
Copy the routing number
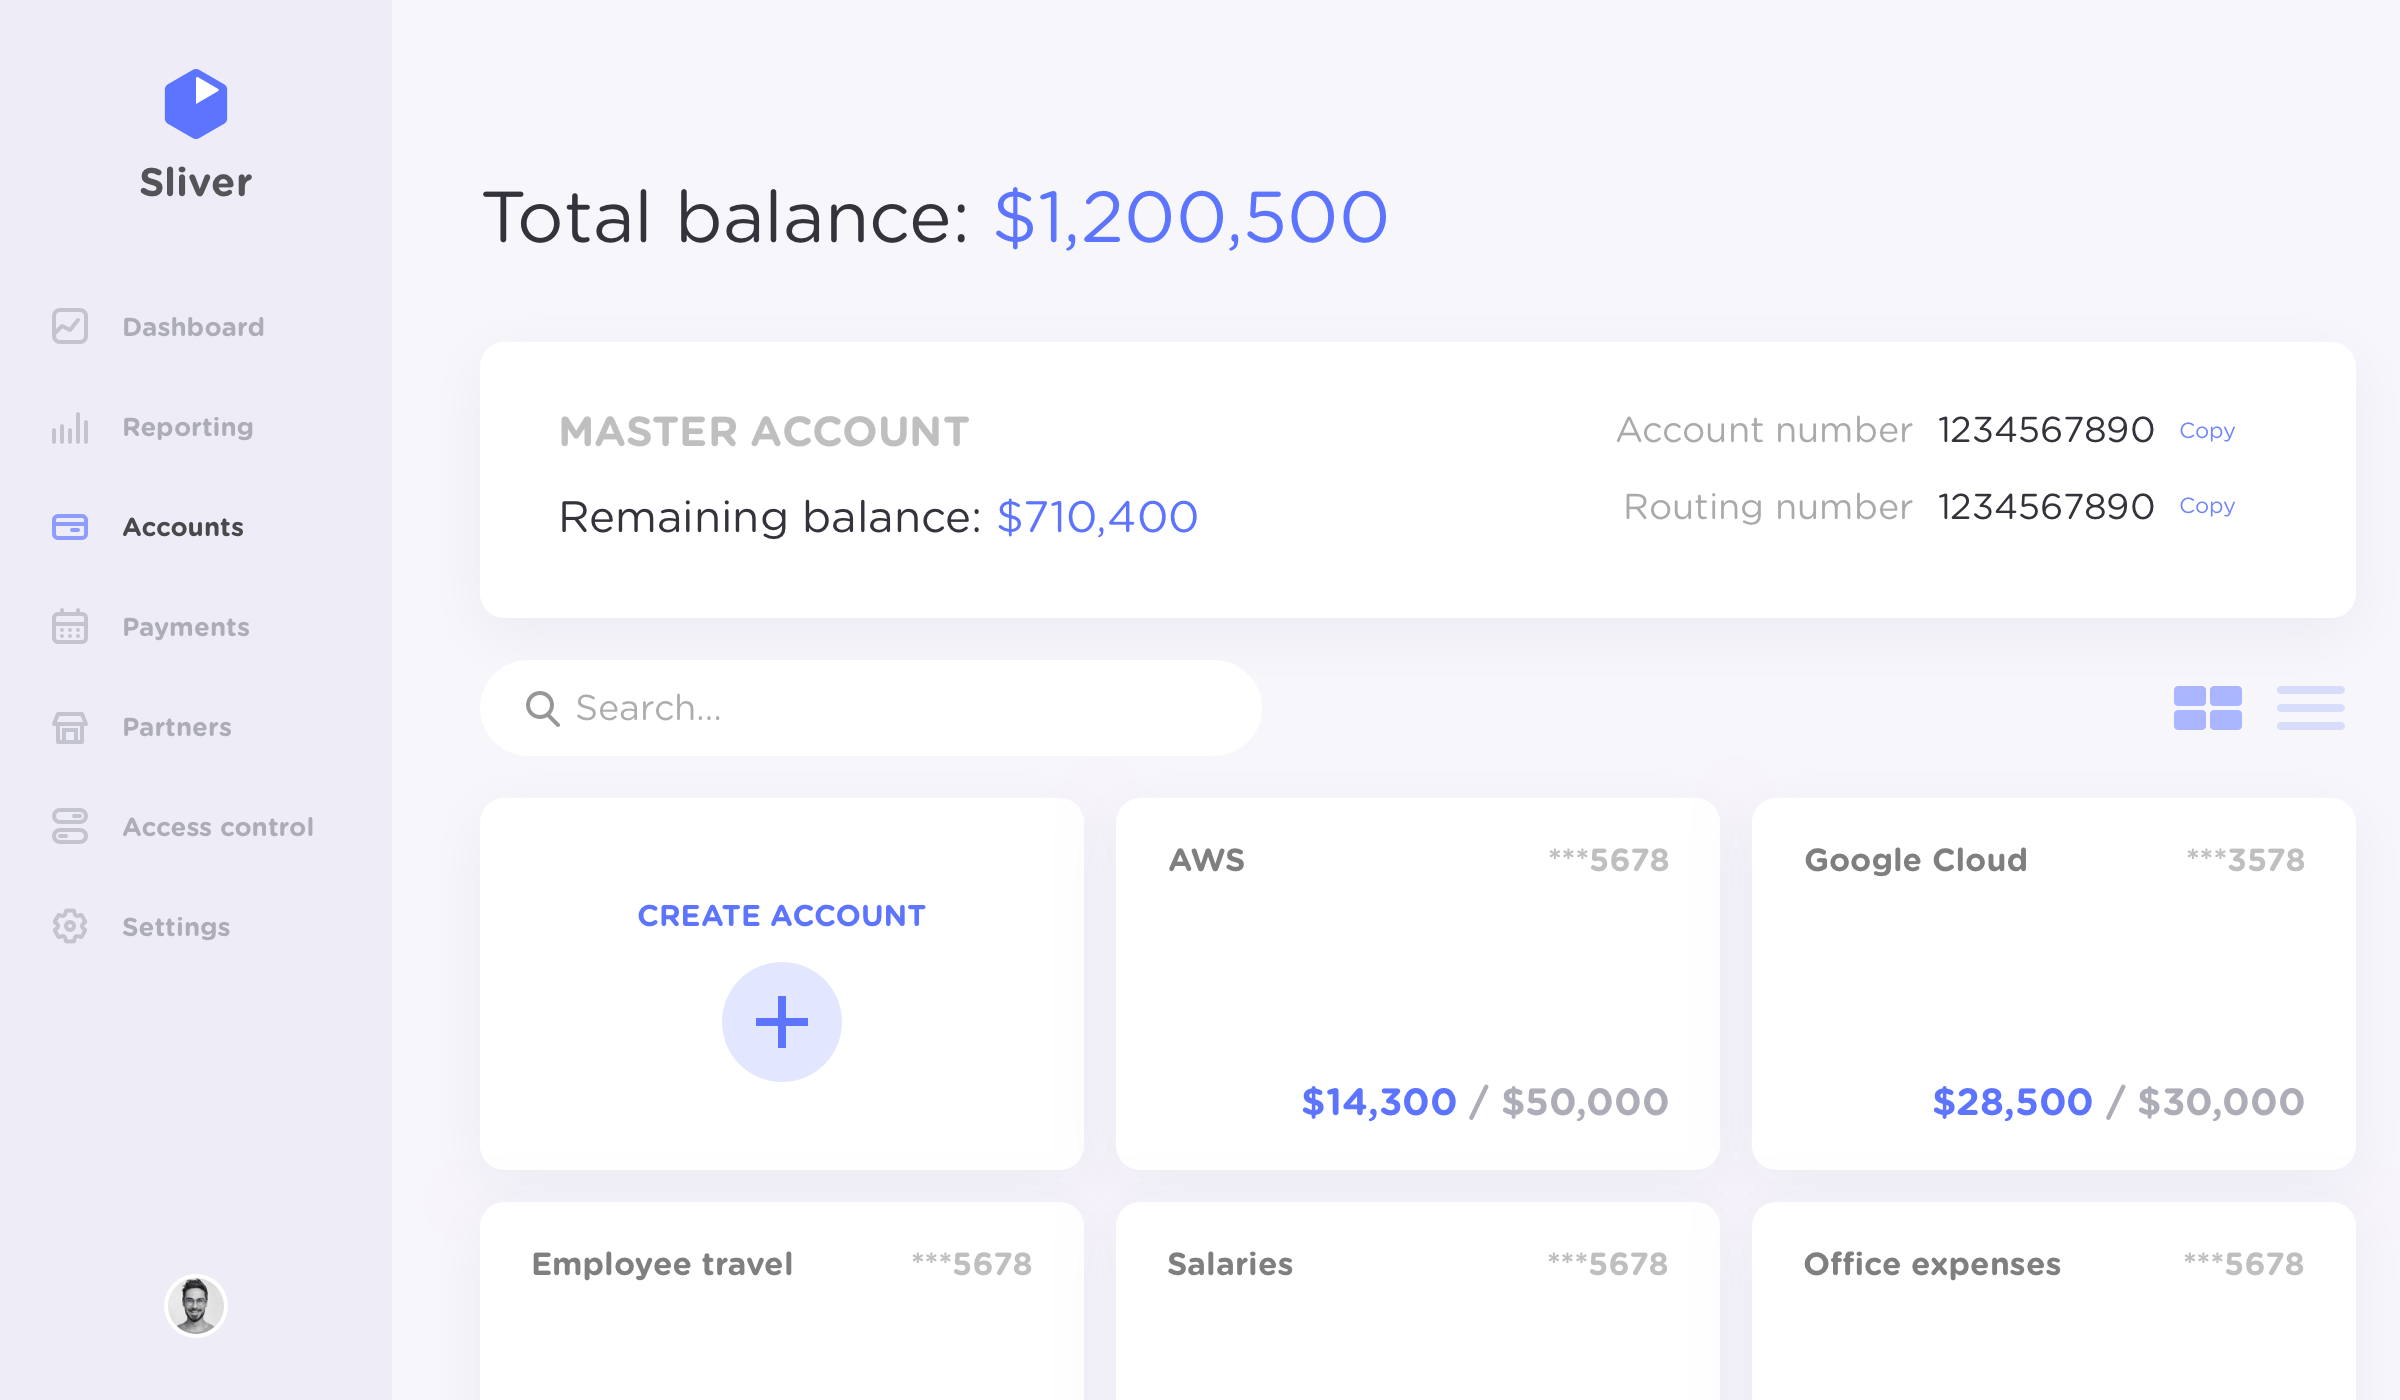pyautogui.click(x=2207, y=506)
